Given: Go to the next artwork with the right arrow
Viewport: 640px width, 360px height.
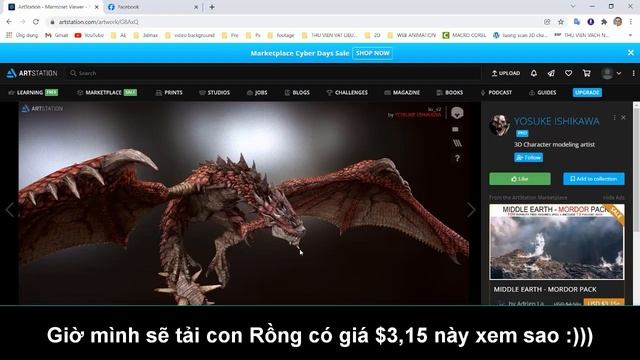Looking at the screenshot, I should [x=471, y=210].
